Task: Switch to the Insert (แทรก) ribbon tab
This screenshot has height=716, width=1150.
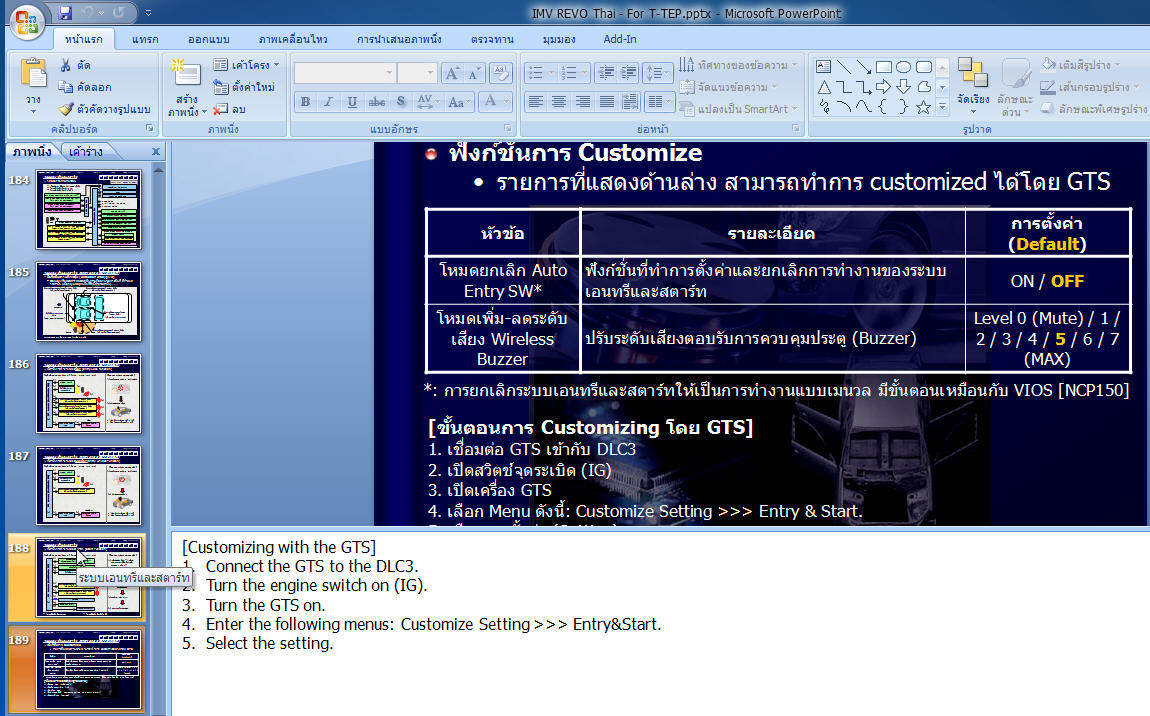Action: pyautogui.click(x=145, y=40)
